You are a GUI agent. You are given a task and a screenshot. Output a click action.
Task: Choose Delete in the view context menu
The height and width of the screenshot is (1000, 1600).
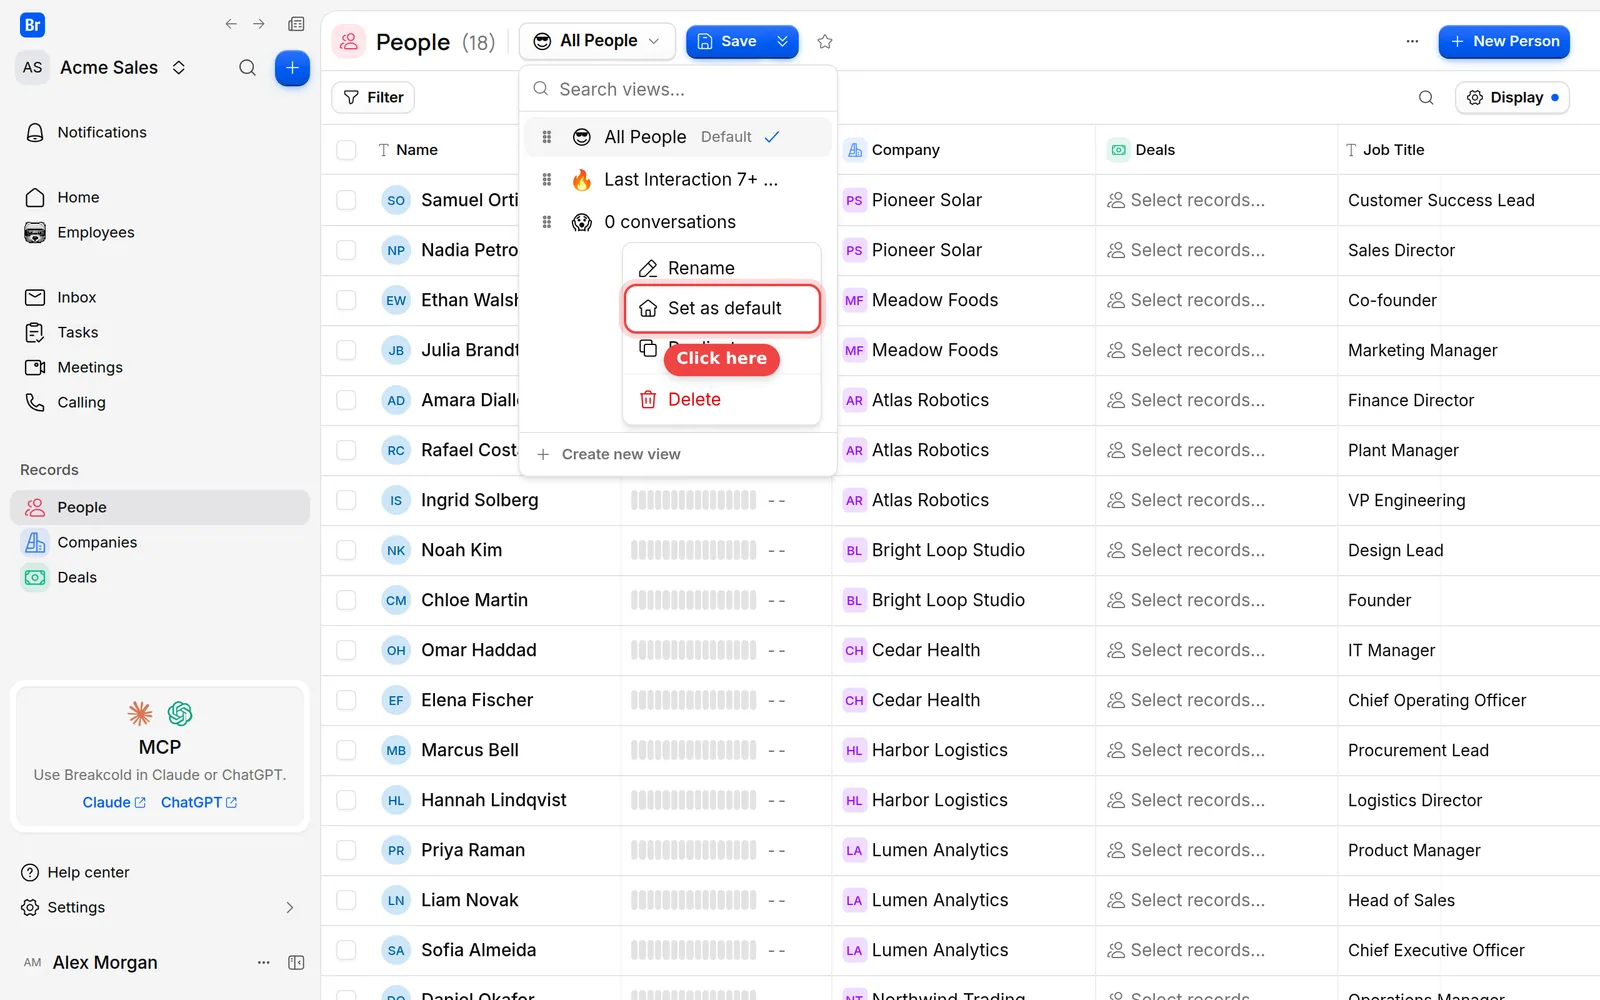tap(722, 399)
